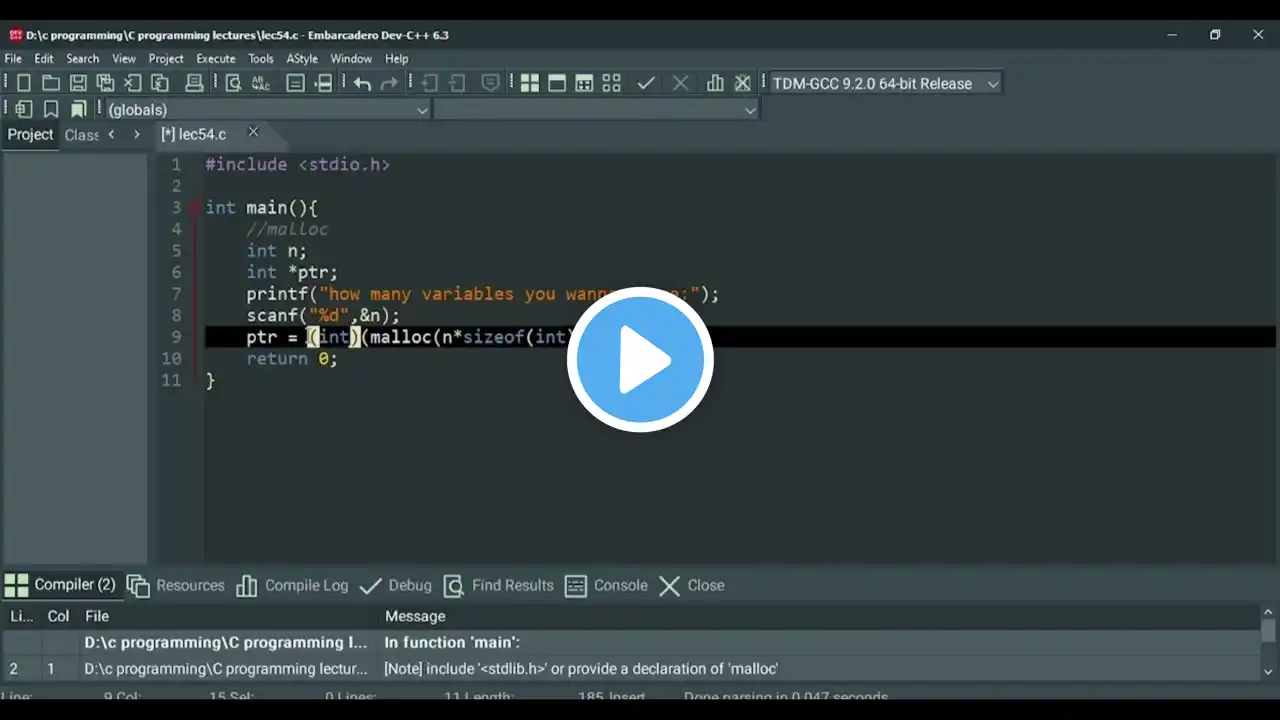This screenshot has height=720, width=1280.
Task: Open the View menu
Action: (124, 59)
